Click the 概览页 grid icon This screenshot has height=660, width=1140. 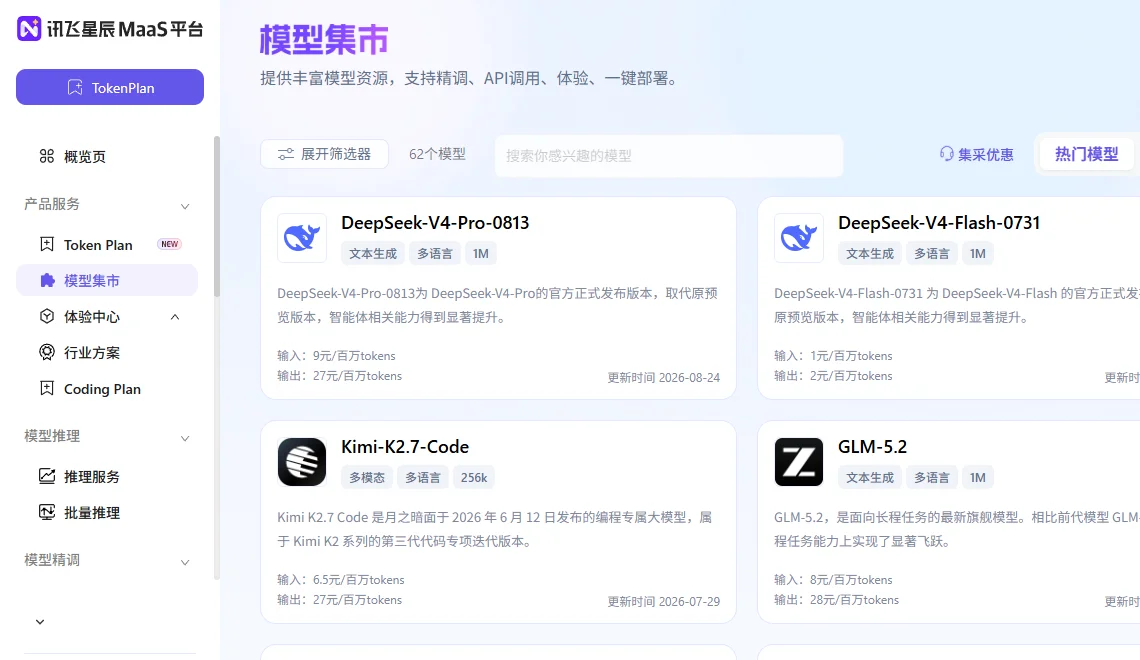[x=47, y=156]
